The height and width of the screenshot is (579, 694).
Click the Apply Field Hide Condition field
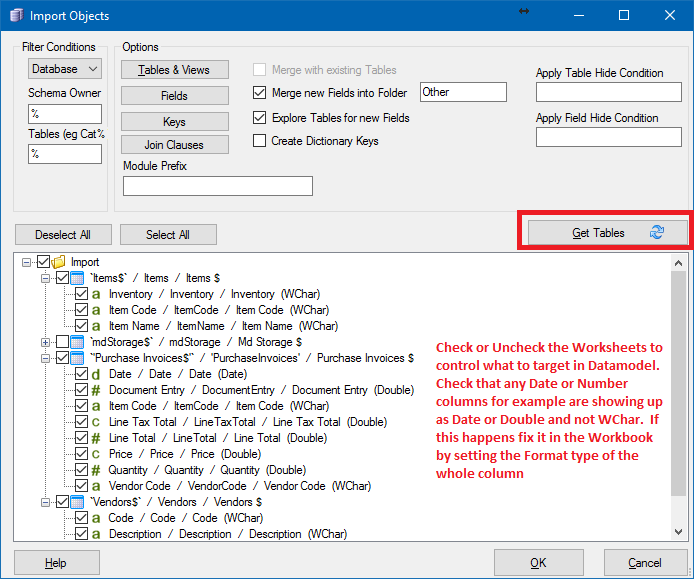point(609,137)
